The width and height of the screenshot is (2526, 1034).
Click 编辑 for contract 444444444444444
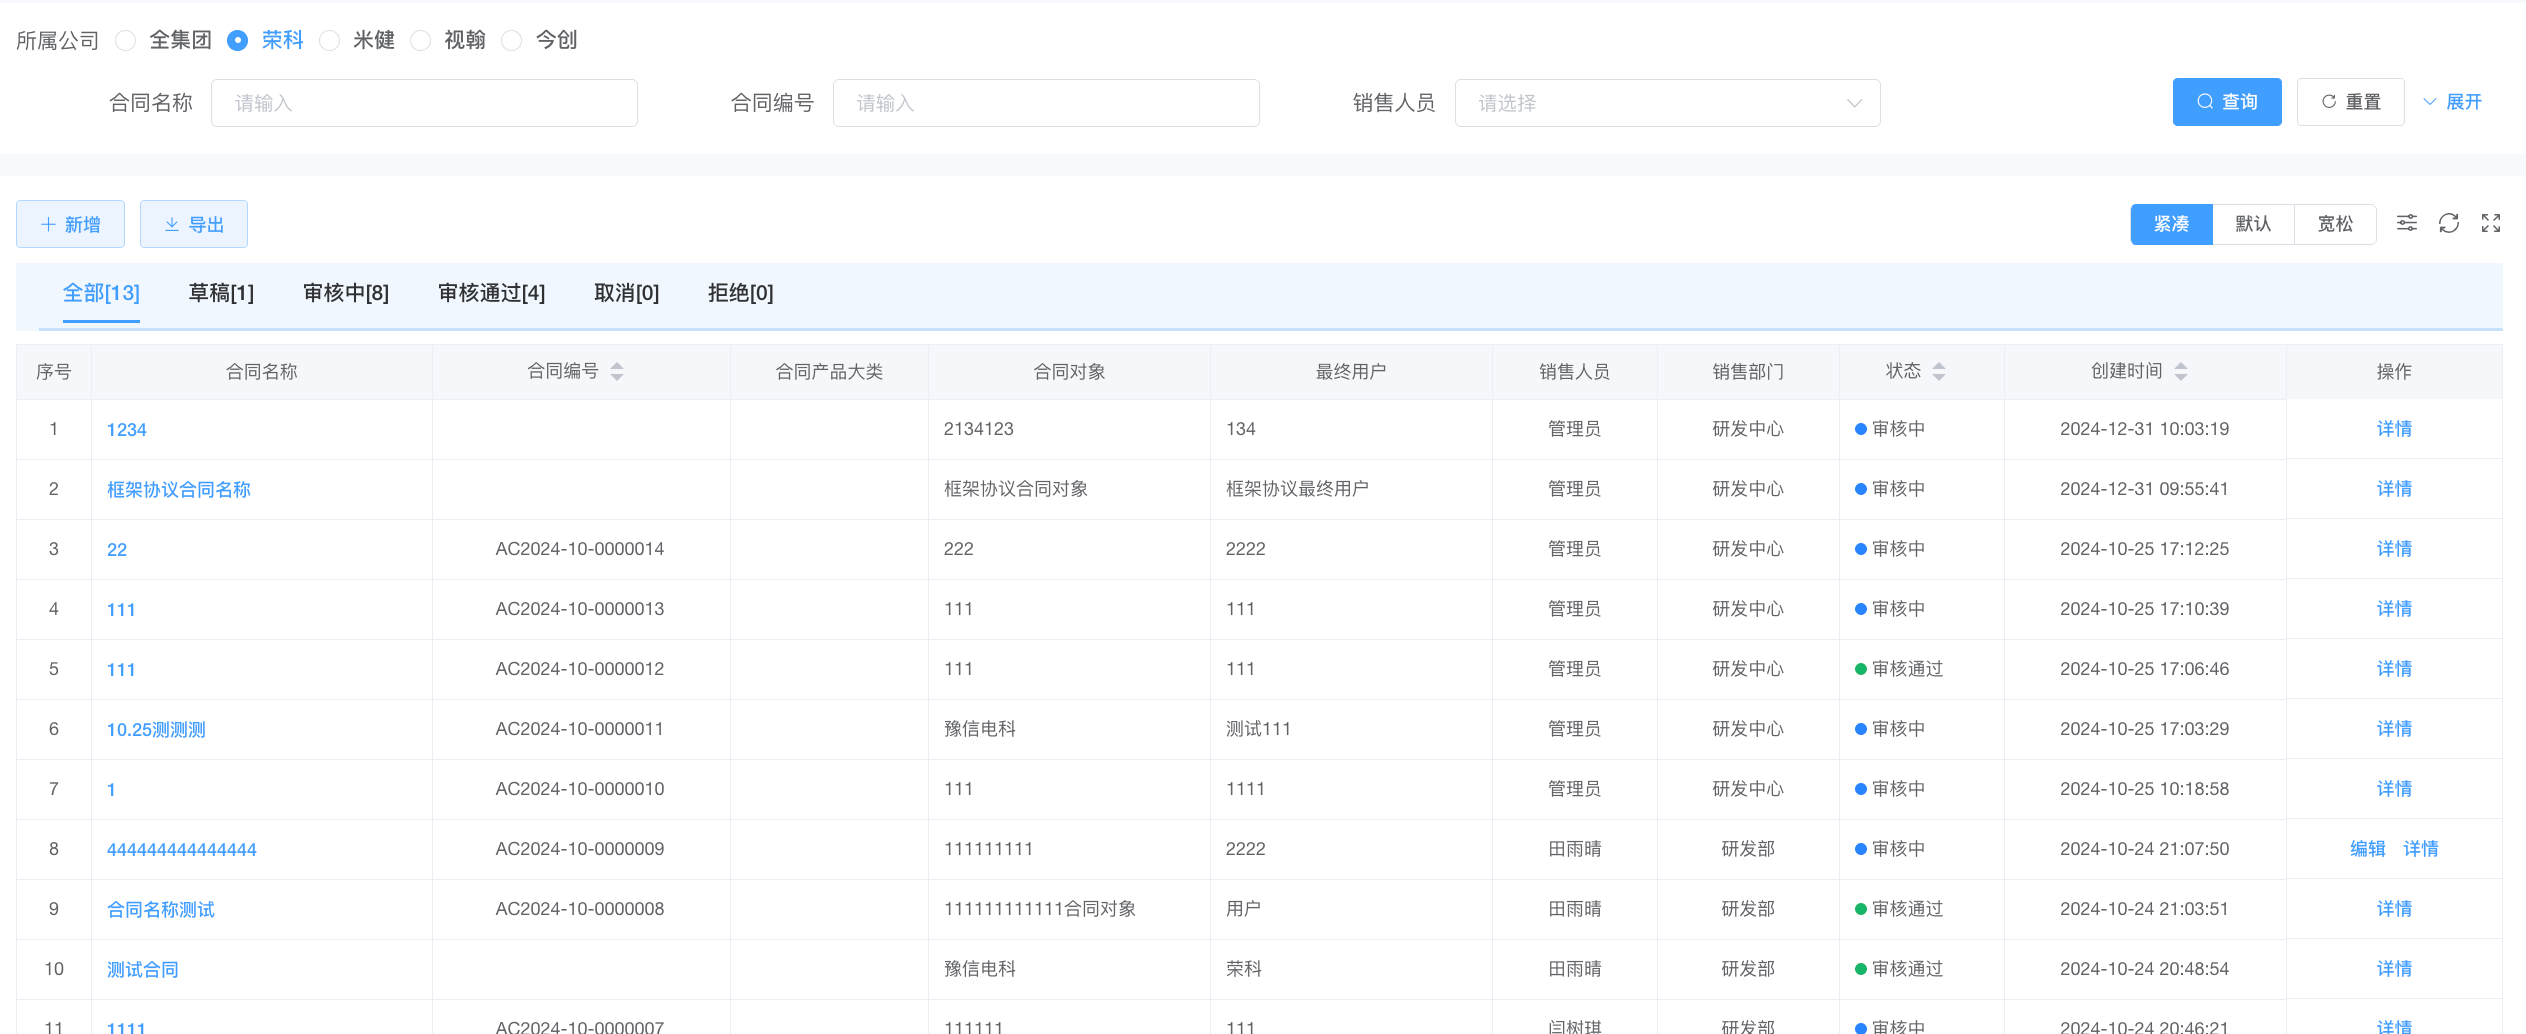tap(2367, 849)
